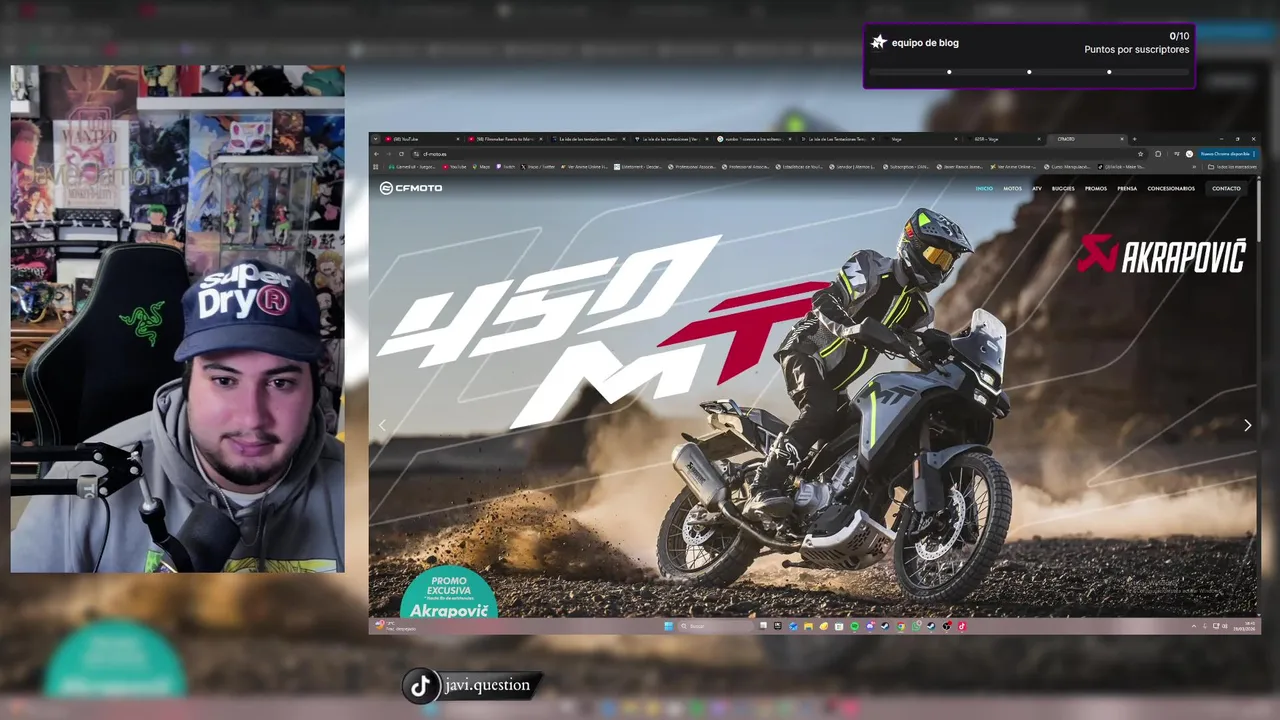Select the active CFMOTO tab
The width and height of the screenshot is (1280, 720).
pyautogui.click(x=1085, y=139)
